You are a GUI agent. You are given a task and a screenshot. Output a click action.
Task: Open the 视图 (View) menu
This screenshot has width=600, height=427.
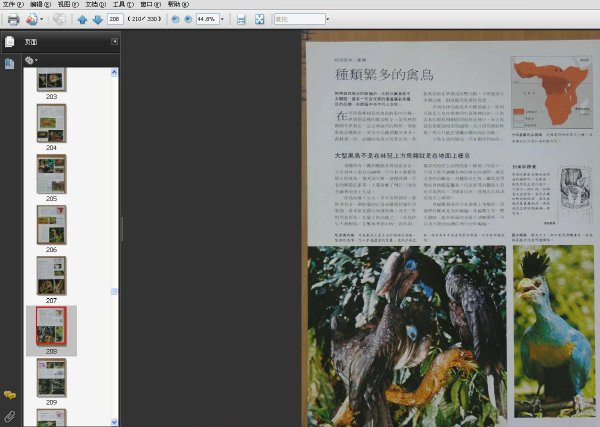click(x=68, y=4)
